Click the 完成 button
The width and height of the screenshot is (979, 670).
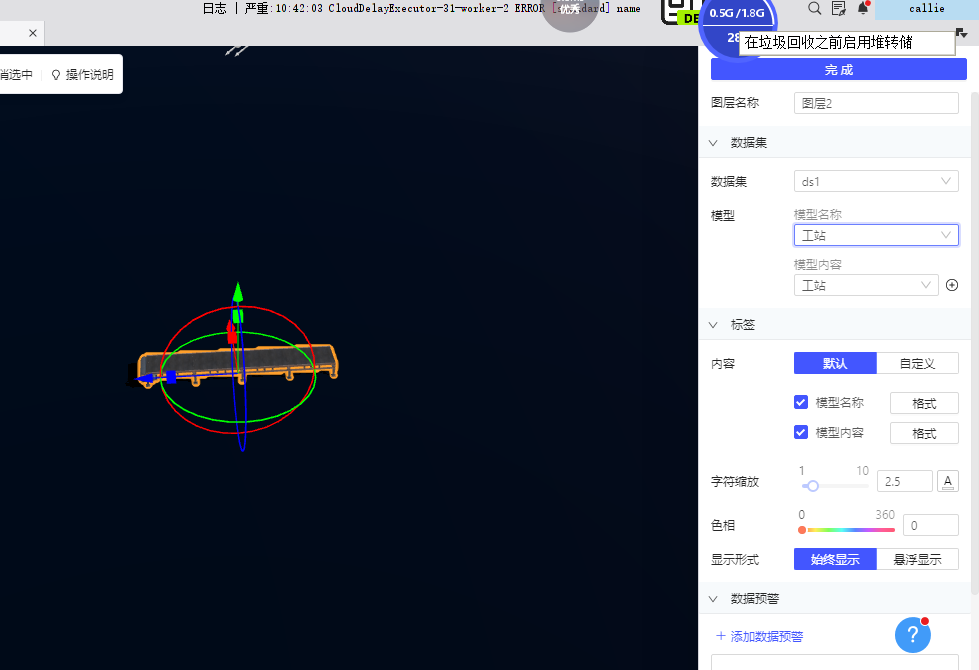(839, 69)
